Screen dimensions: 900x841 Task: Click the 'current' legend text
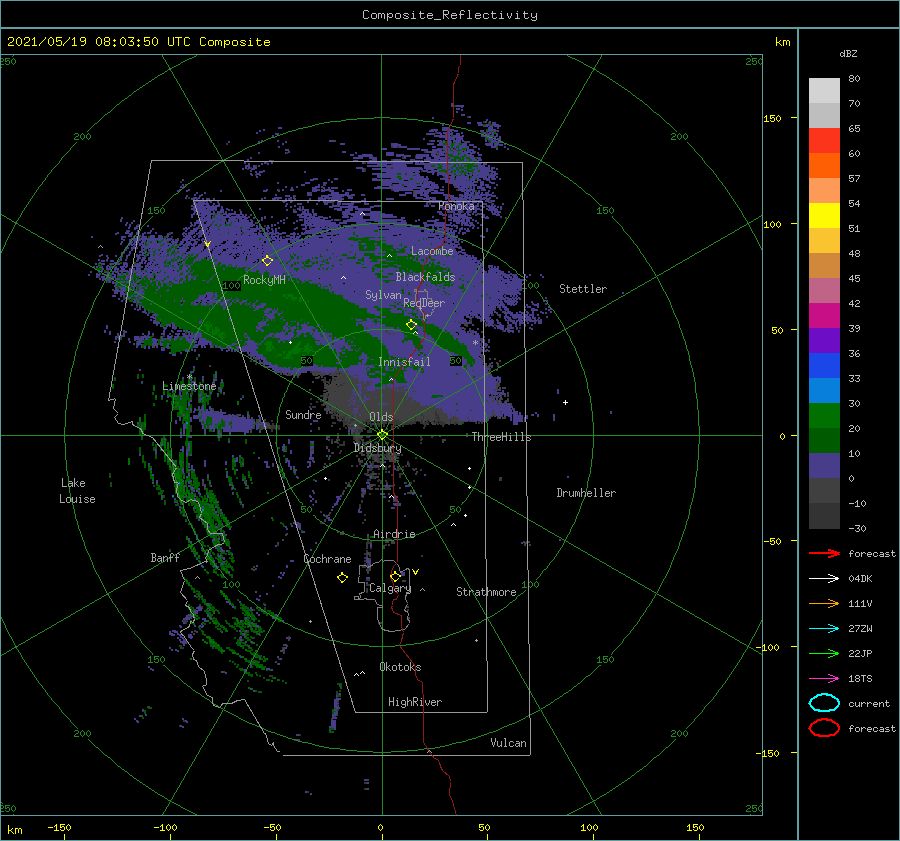coord(869,703)
